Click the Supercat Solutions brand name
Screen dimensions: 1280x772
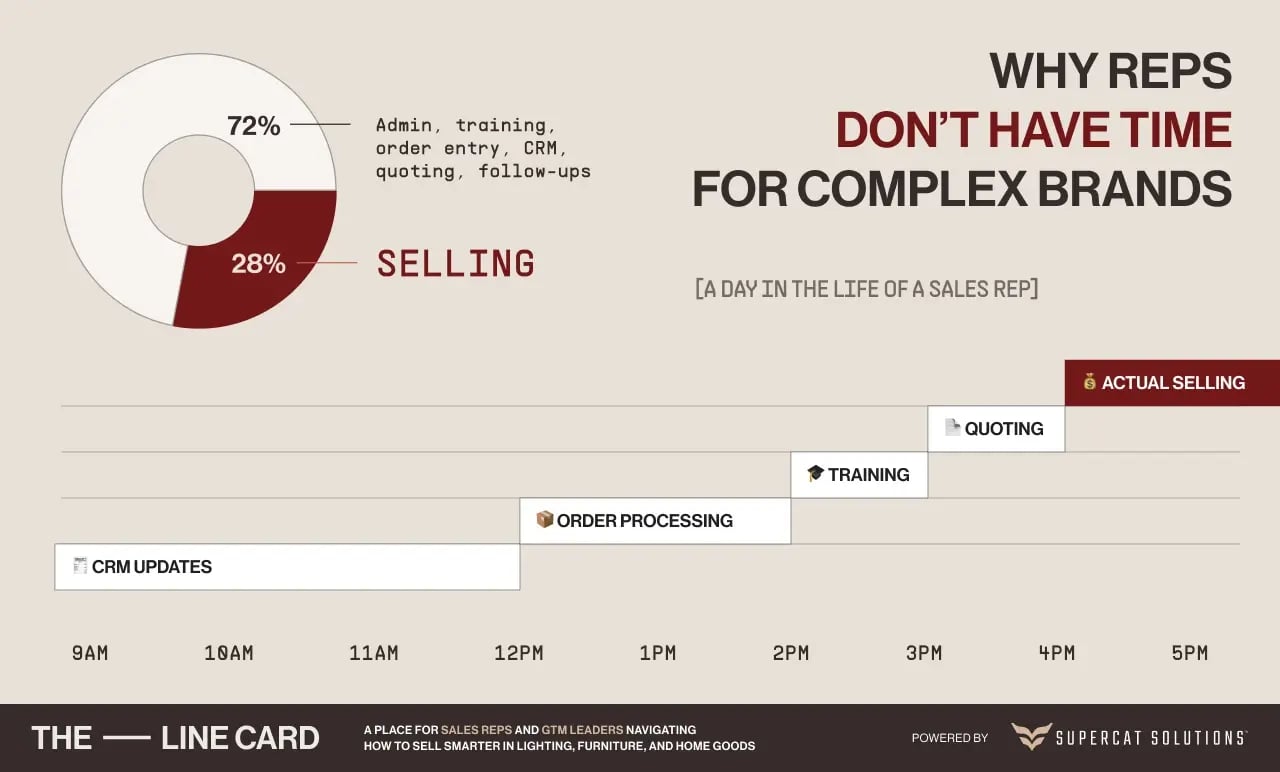tap(1151, 738)
